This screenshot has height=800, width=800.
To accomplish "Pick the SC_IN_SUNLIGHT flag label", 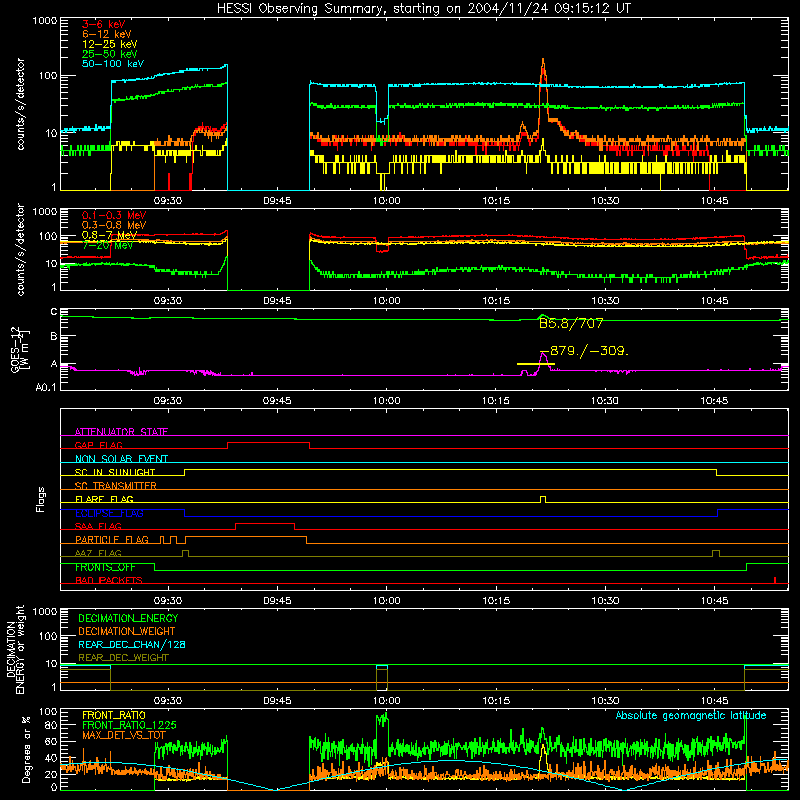I will (x=115, y=472).
